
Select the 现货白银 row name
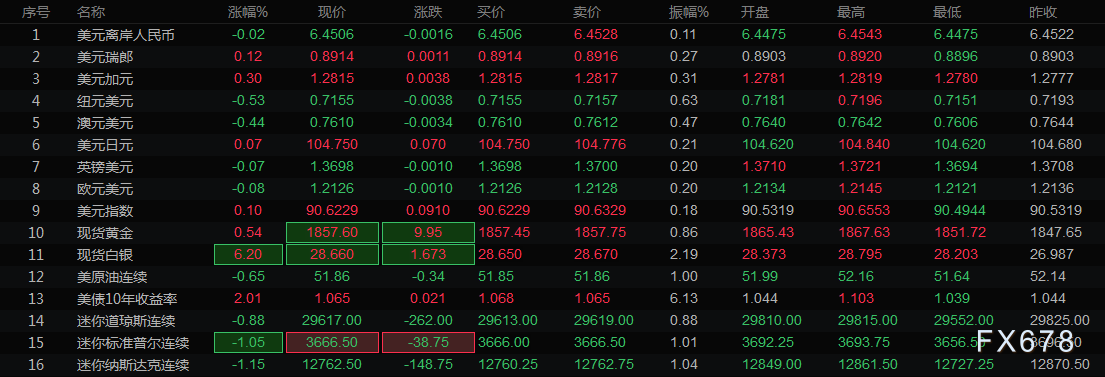point(104,254)
